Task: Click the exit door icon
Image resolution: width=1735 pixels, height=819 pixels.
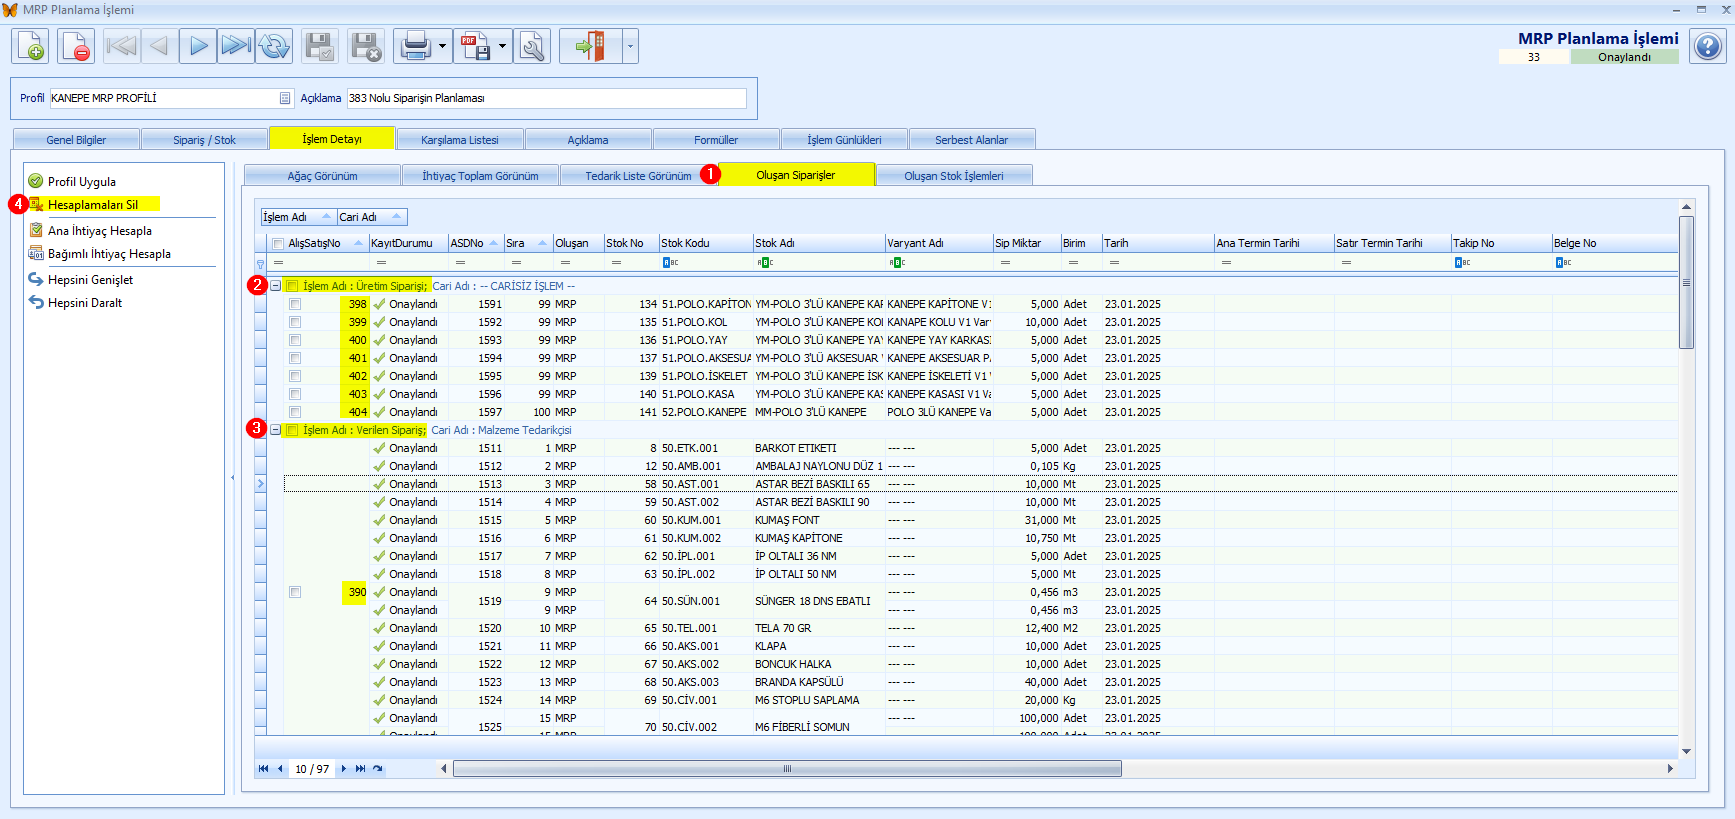Action: coord(590,46)
